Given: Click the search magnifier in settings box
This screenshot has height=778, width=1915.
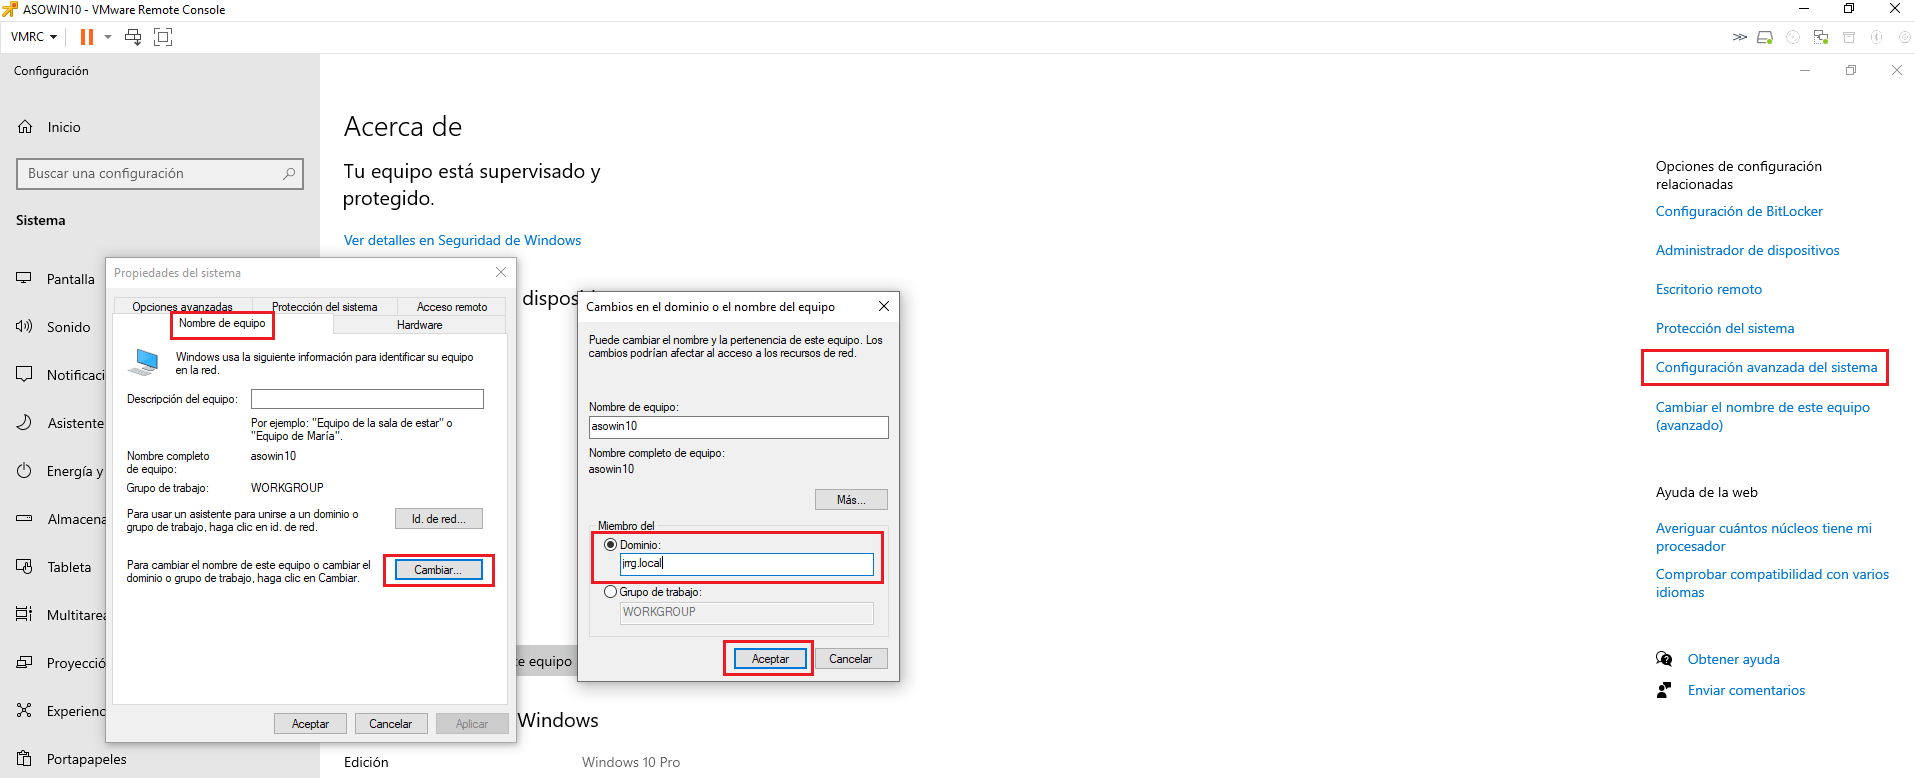Looking at the screenshot, I should coord(289,173).
